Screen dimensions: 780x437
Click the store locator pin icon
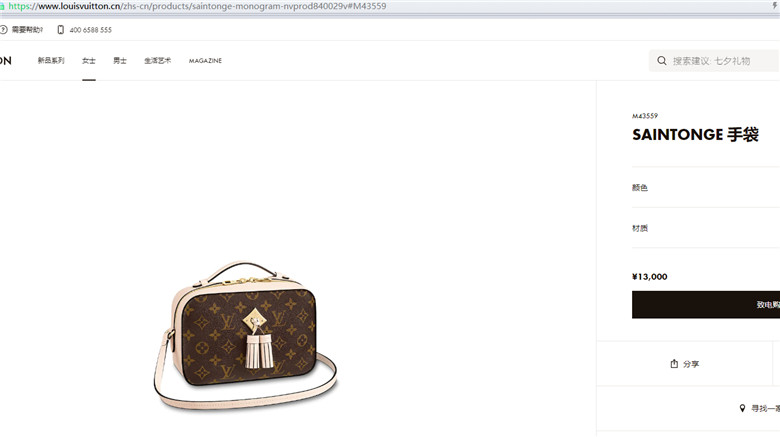(x=742, y=408)
